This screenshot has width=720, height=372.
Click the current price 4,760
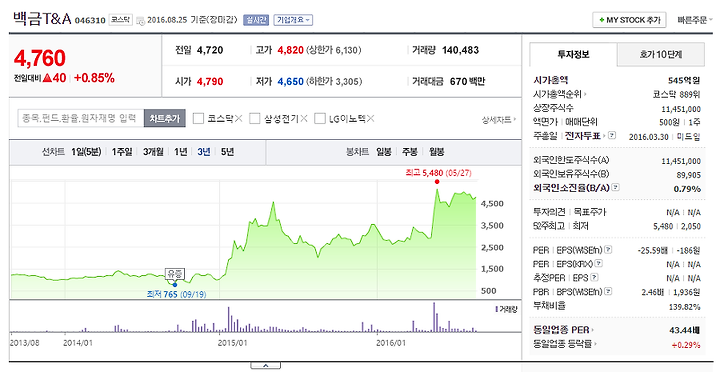pos(40,58)
